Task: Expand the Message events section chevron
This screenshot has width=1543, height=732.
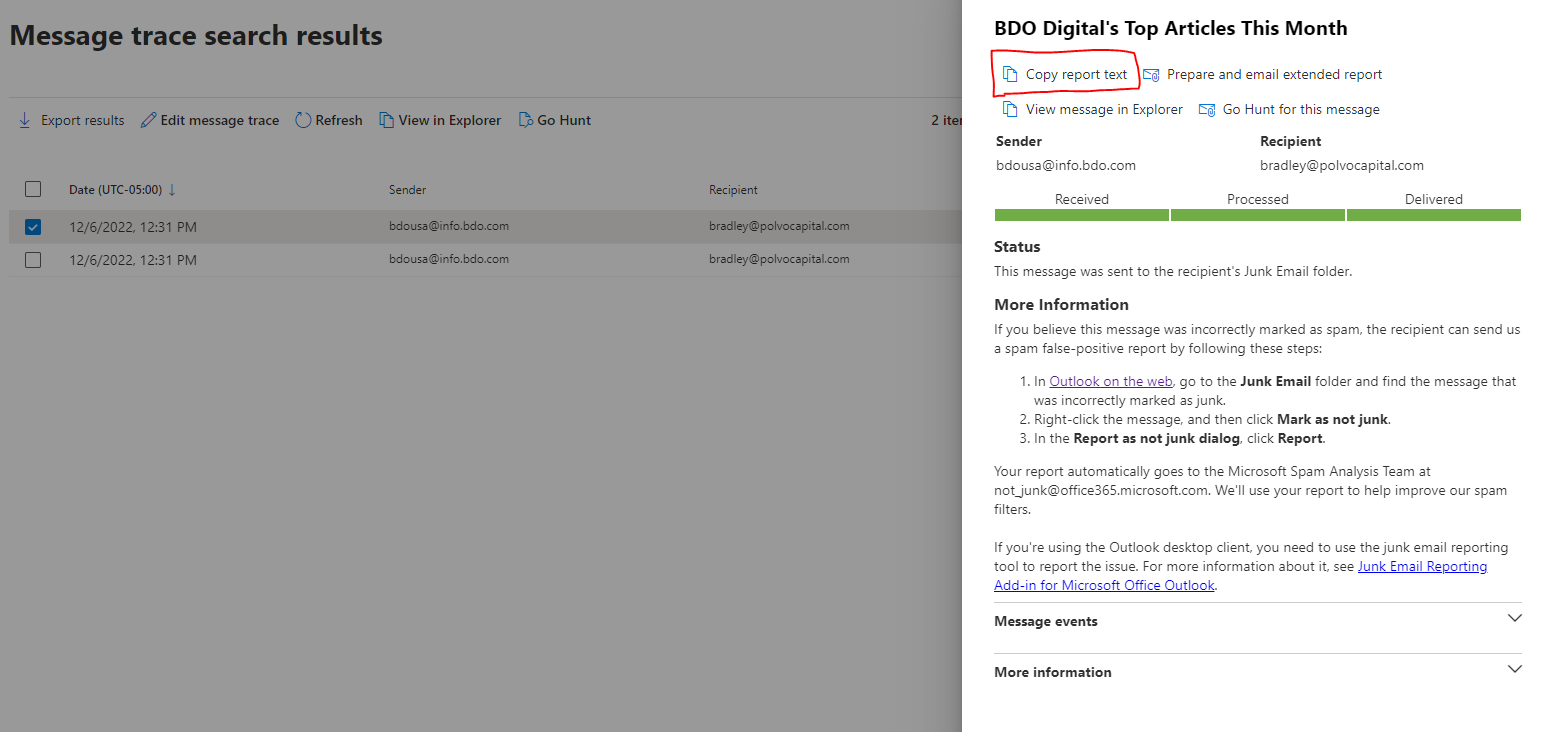Action: 1514,619
